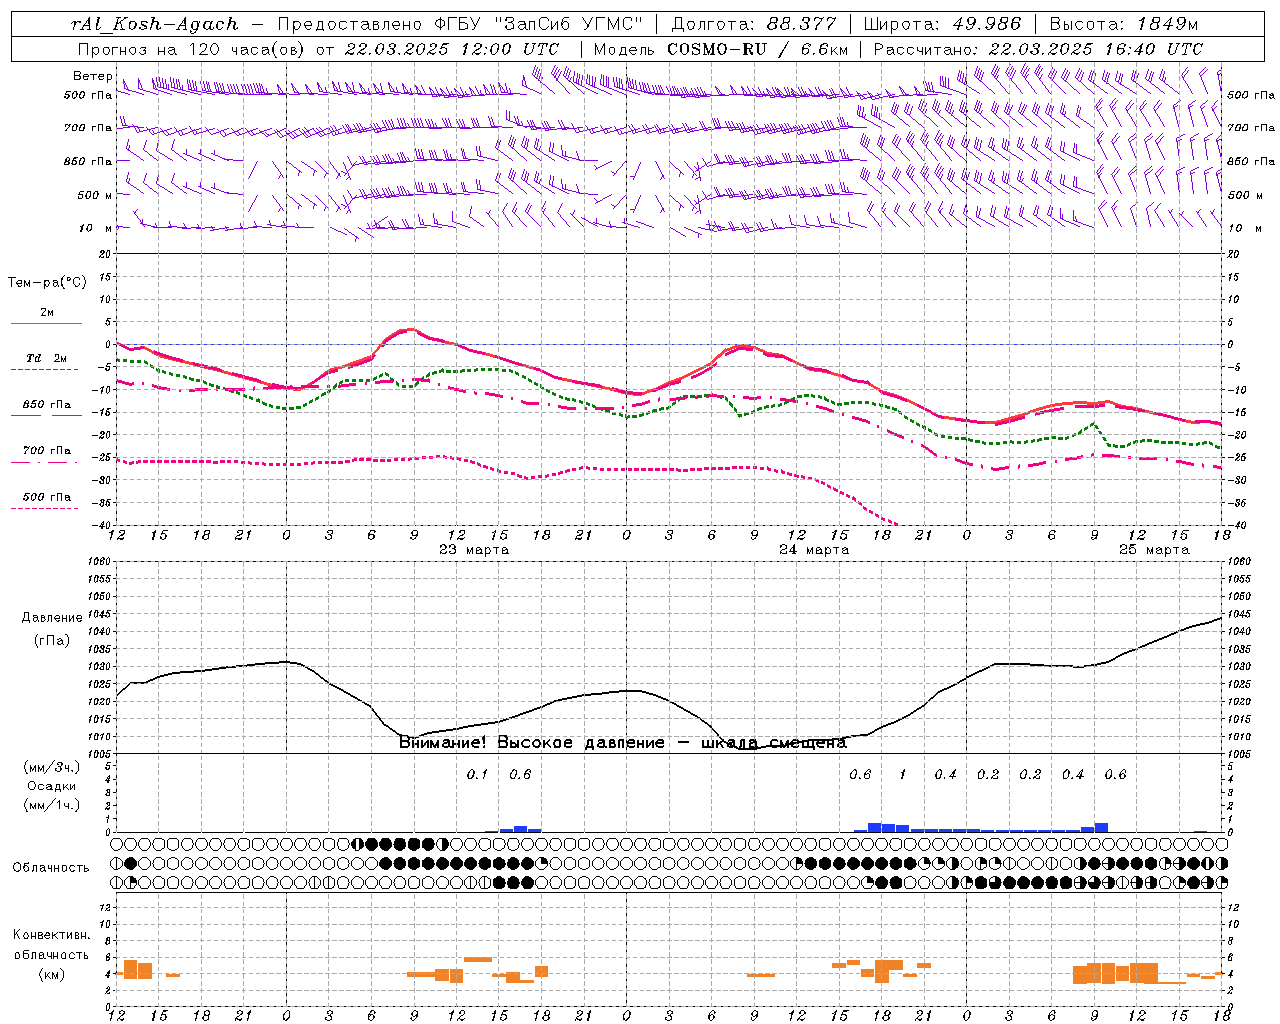Click the Ветер panel label
The height and width of the screenshot is (1024, 1280).
(92, 76)
